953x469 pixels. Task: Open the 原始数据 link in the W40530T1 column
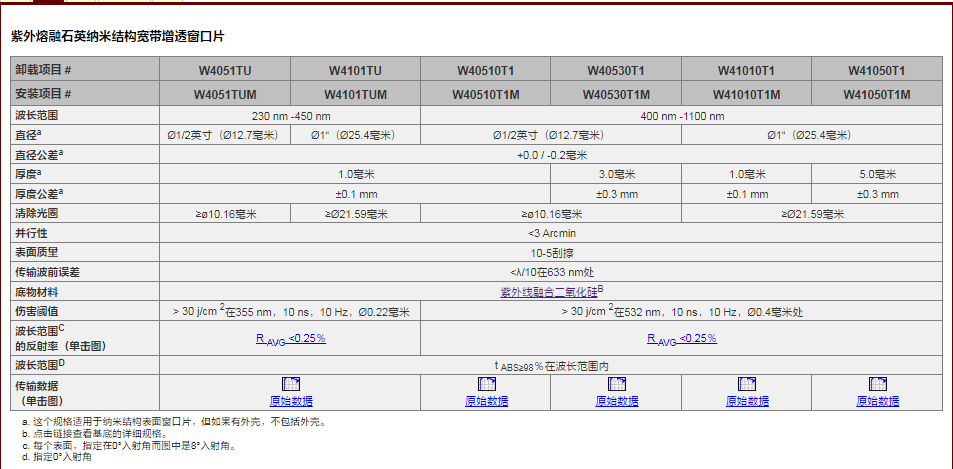pyautogui.click(x=616, y=401)
